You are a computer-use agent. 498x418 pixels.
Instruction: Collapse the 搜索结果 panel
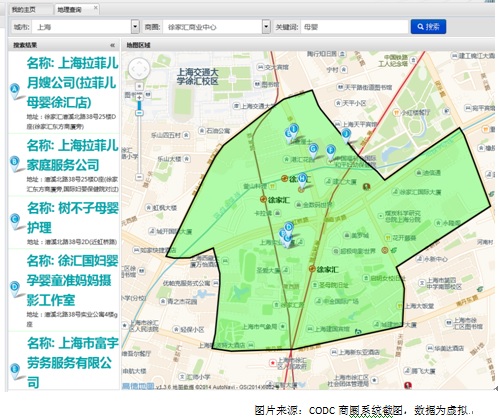coord(112,45)
